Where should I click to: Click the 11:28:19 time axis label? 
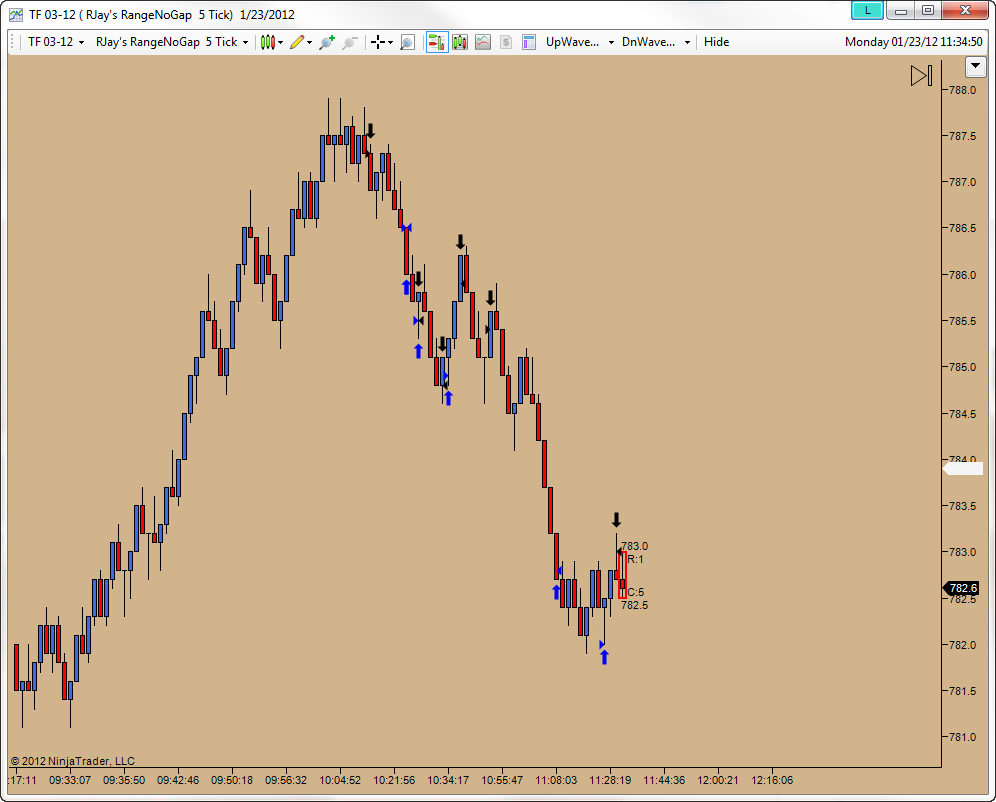[610, 780]
